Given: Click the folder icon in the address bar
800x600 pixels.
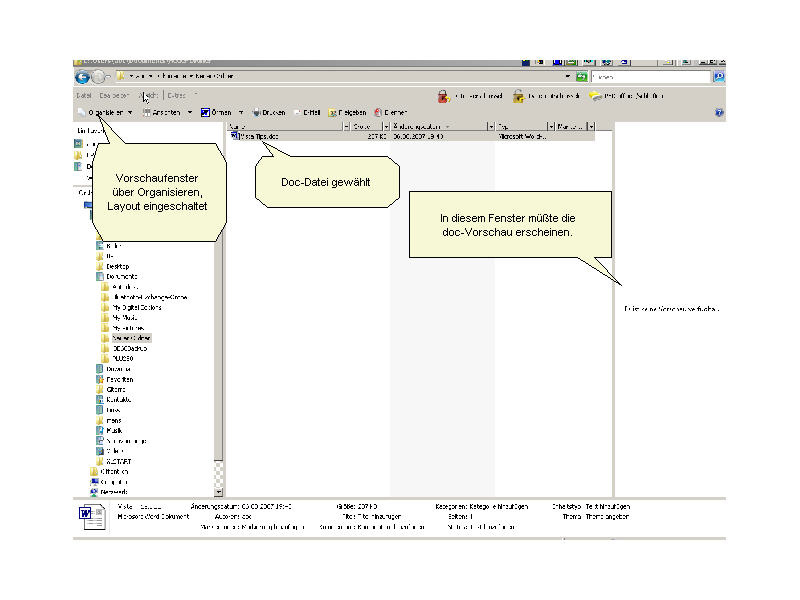Looking at the screenshot, I should [x=121, y=76].
